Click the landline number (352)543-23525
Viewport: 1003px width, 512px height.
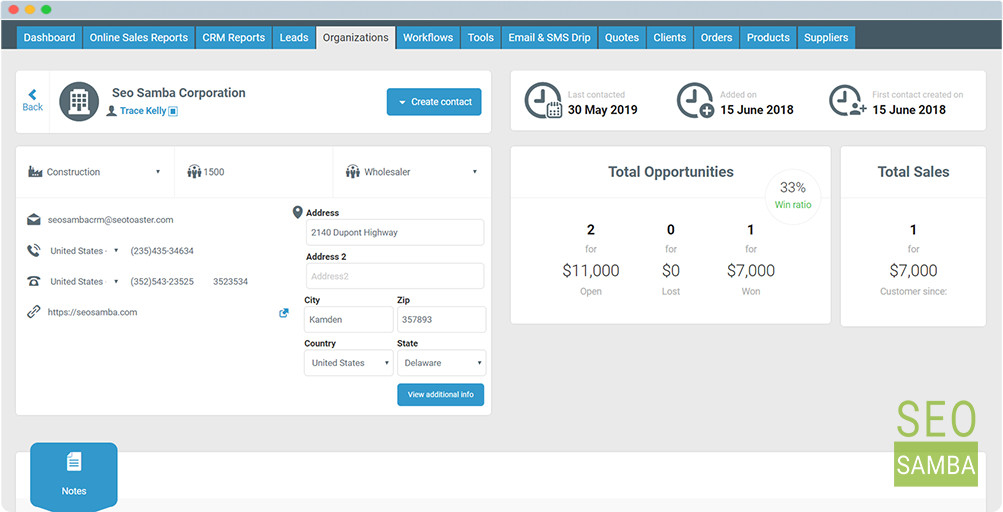(x=162, y=282)
